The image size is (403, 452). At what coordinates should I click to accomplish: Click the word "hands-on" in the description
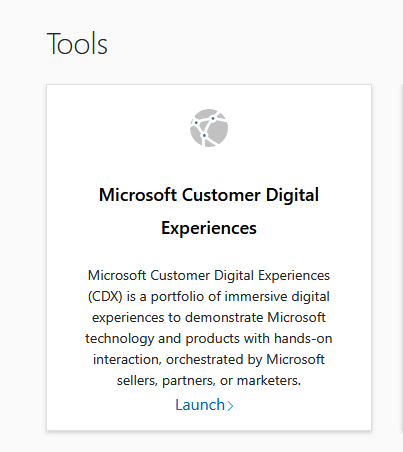[x=303, y=338]
